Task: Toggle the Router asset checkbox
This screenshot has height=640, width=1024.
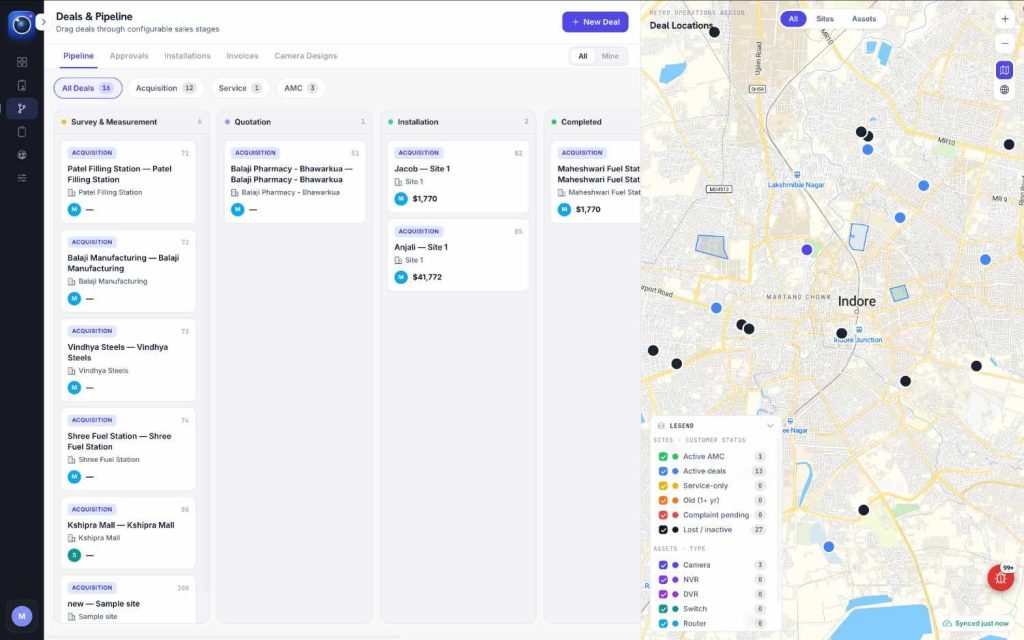Action: tap(663, 624)
